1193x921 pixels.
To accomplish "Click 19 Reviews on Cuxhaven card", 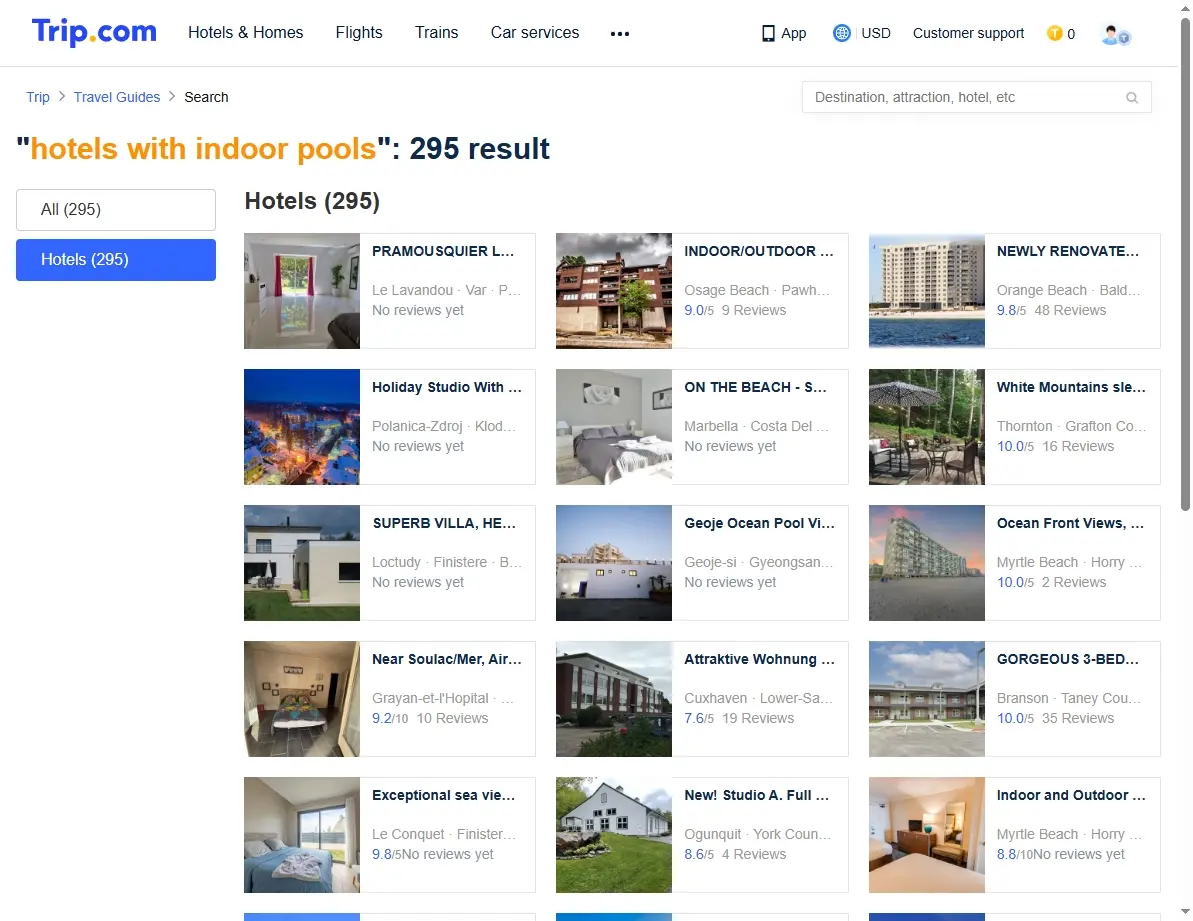I will pyautogui.click(x=758, y=719).
